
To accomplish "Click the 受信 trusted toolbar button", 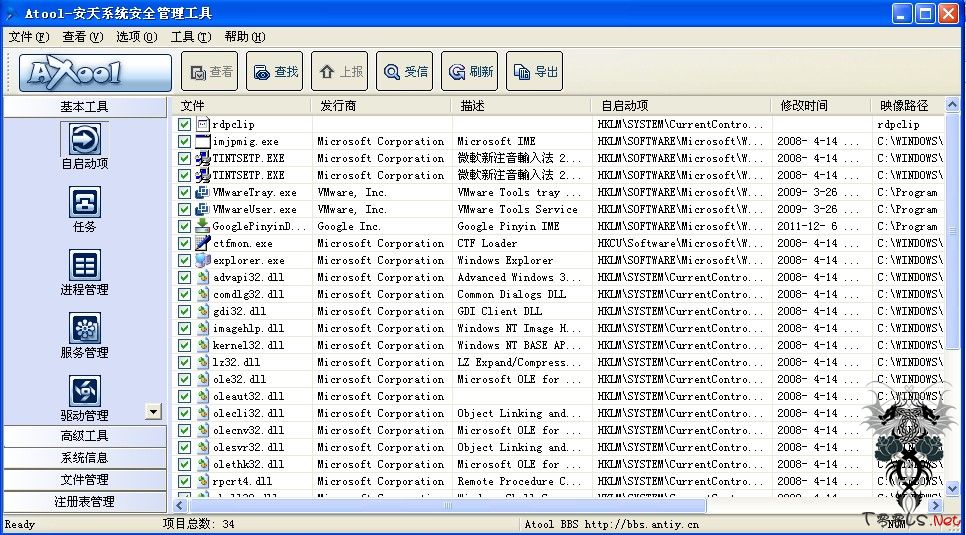I will point(404,71).
